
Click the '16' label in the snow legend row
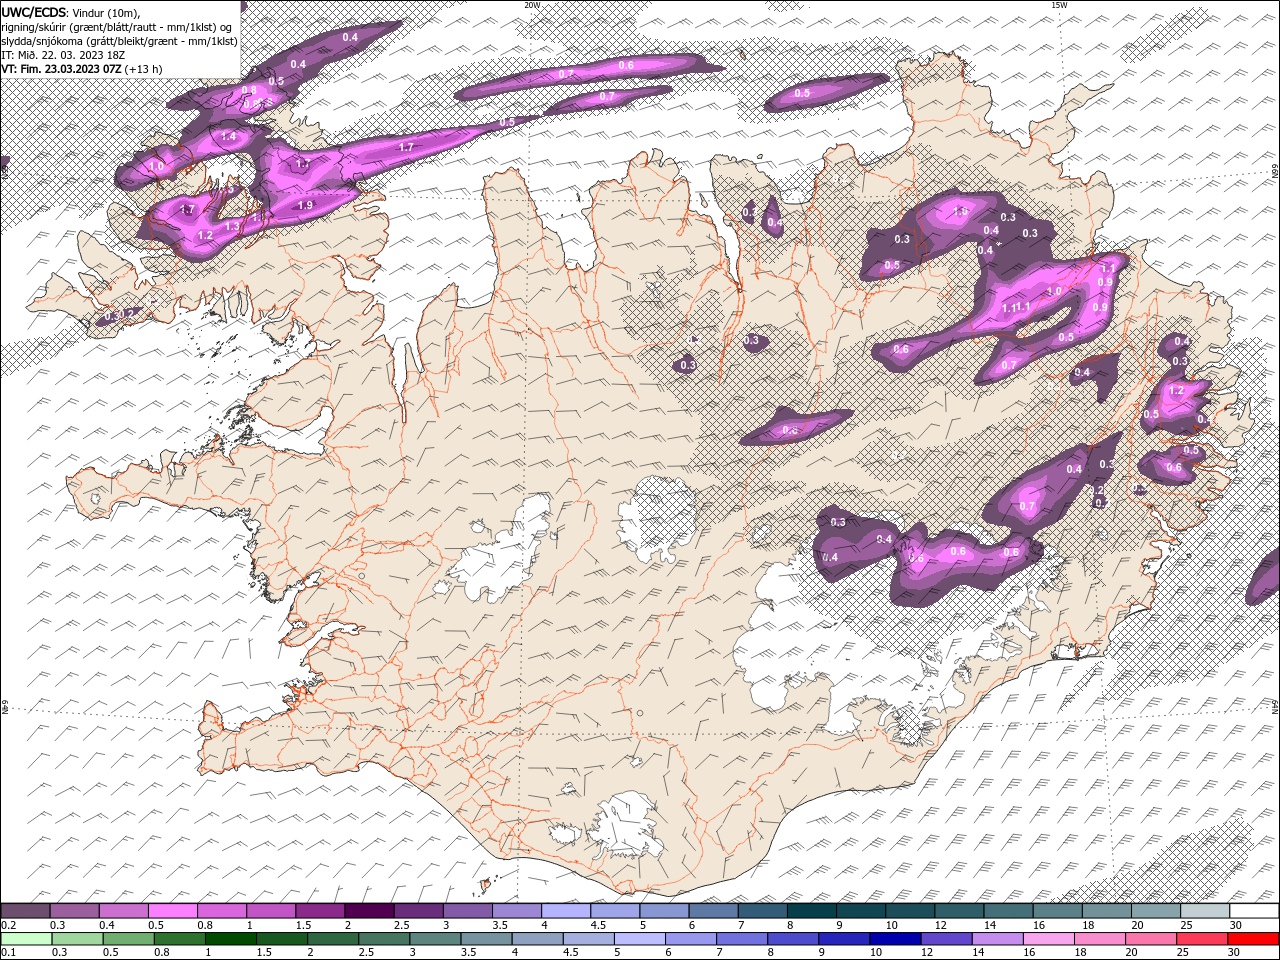click(1037, 925)
